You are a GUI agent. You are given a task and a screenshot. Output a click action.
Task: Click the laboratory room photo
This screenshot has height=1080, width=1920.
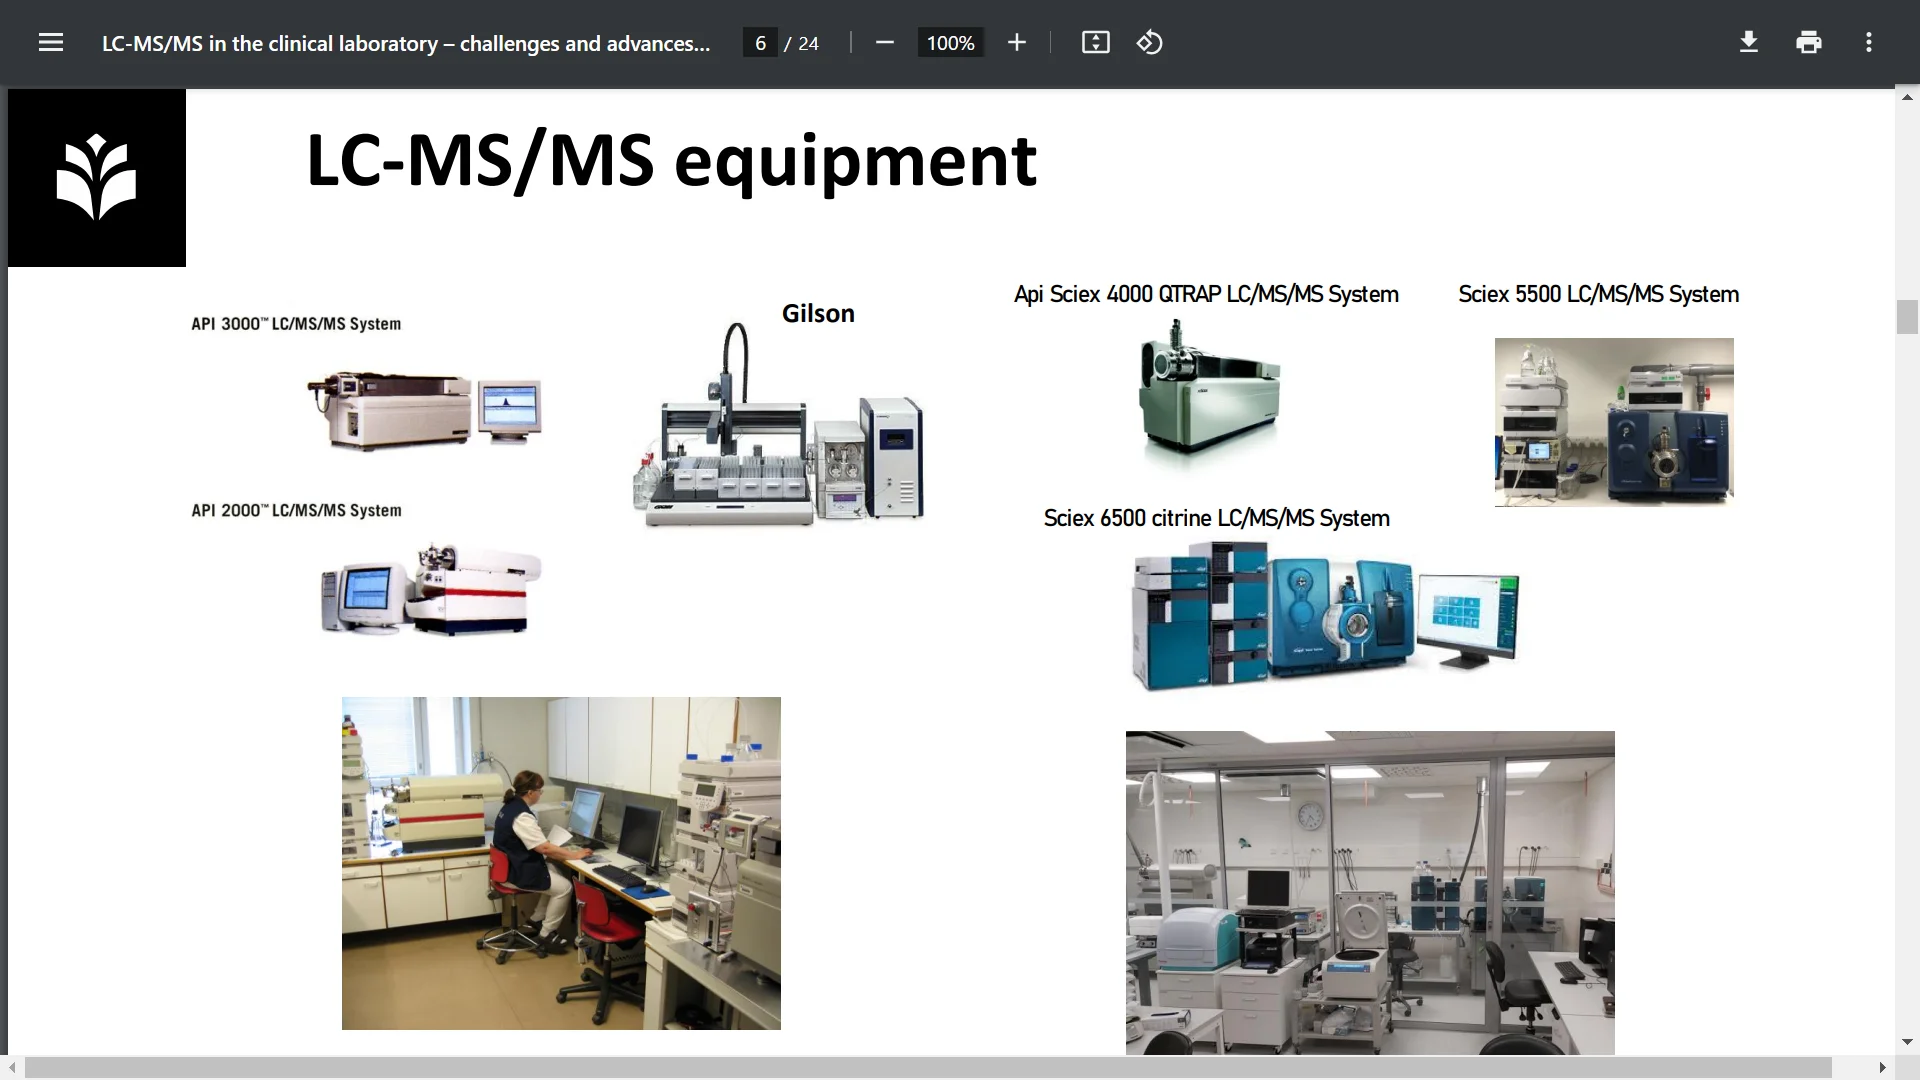[x=1370, y=892]
